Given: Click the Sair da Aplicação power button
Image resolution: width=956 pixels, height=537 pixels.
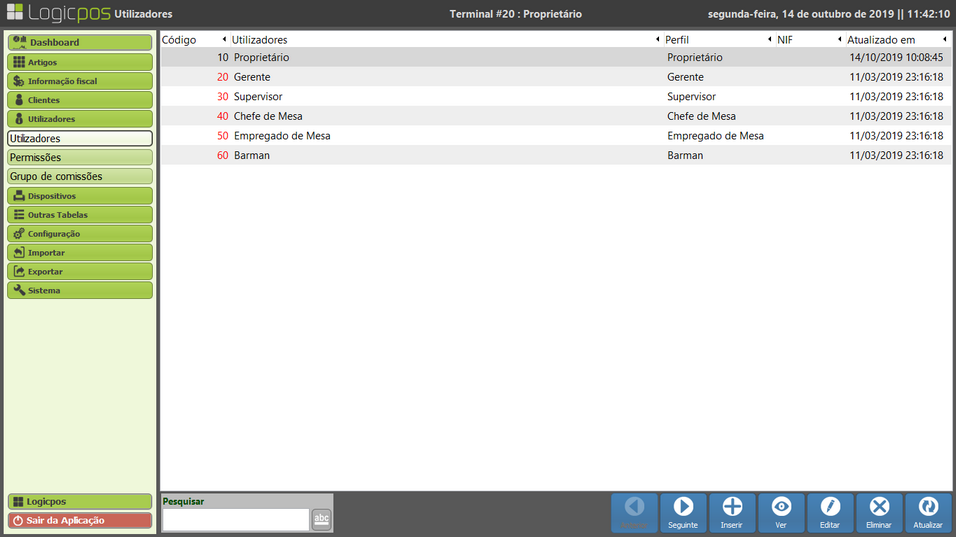Looking at the screenshot, I should (80, 520).
